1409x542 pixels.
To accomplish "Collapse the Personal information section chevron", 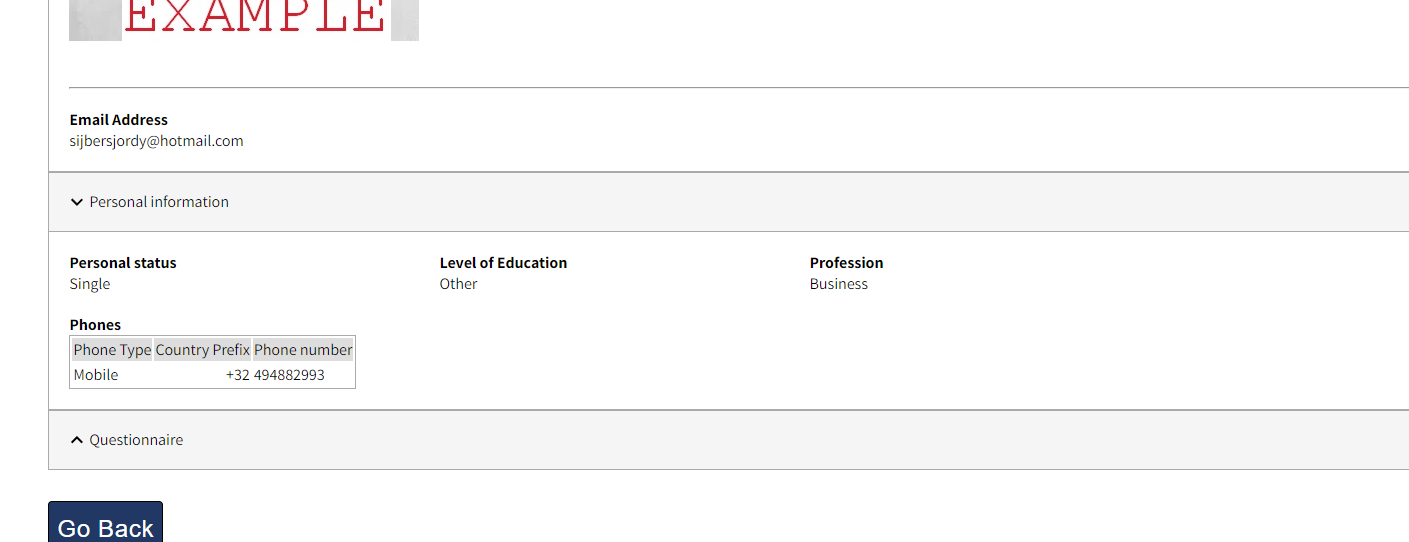I will point(77,202).
